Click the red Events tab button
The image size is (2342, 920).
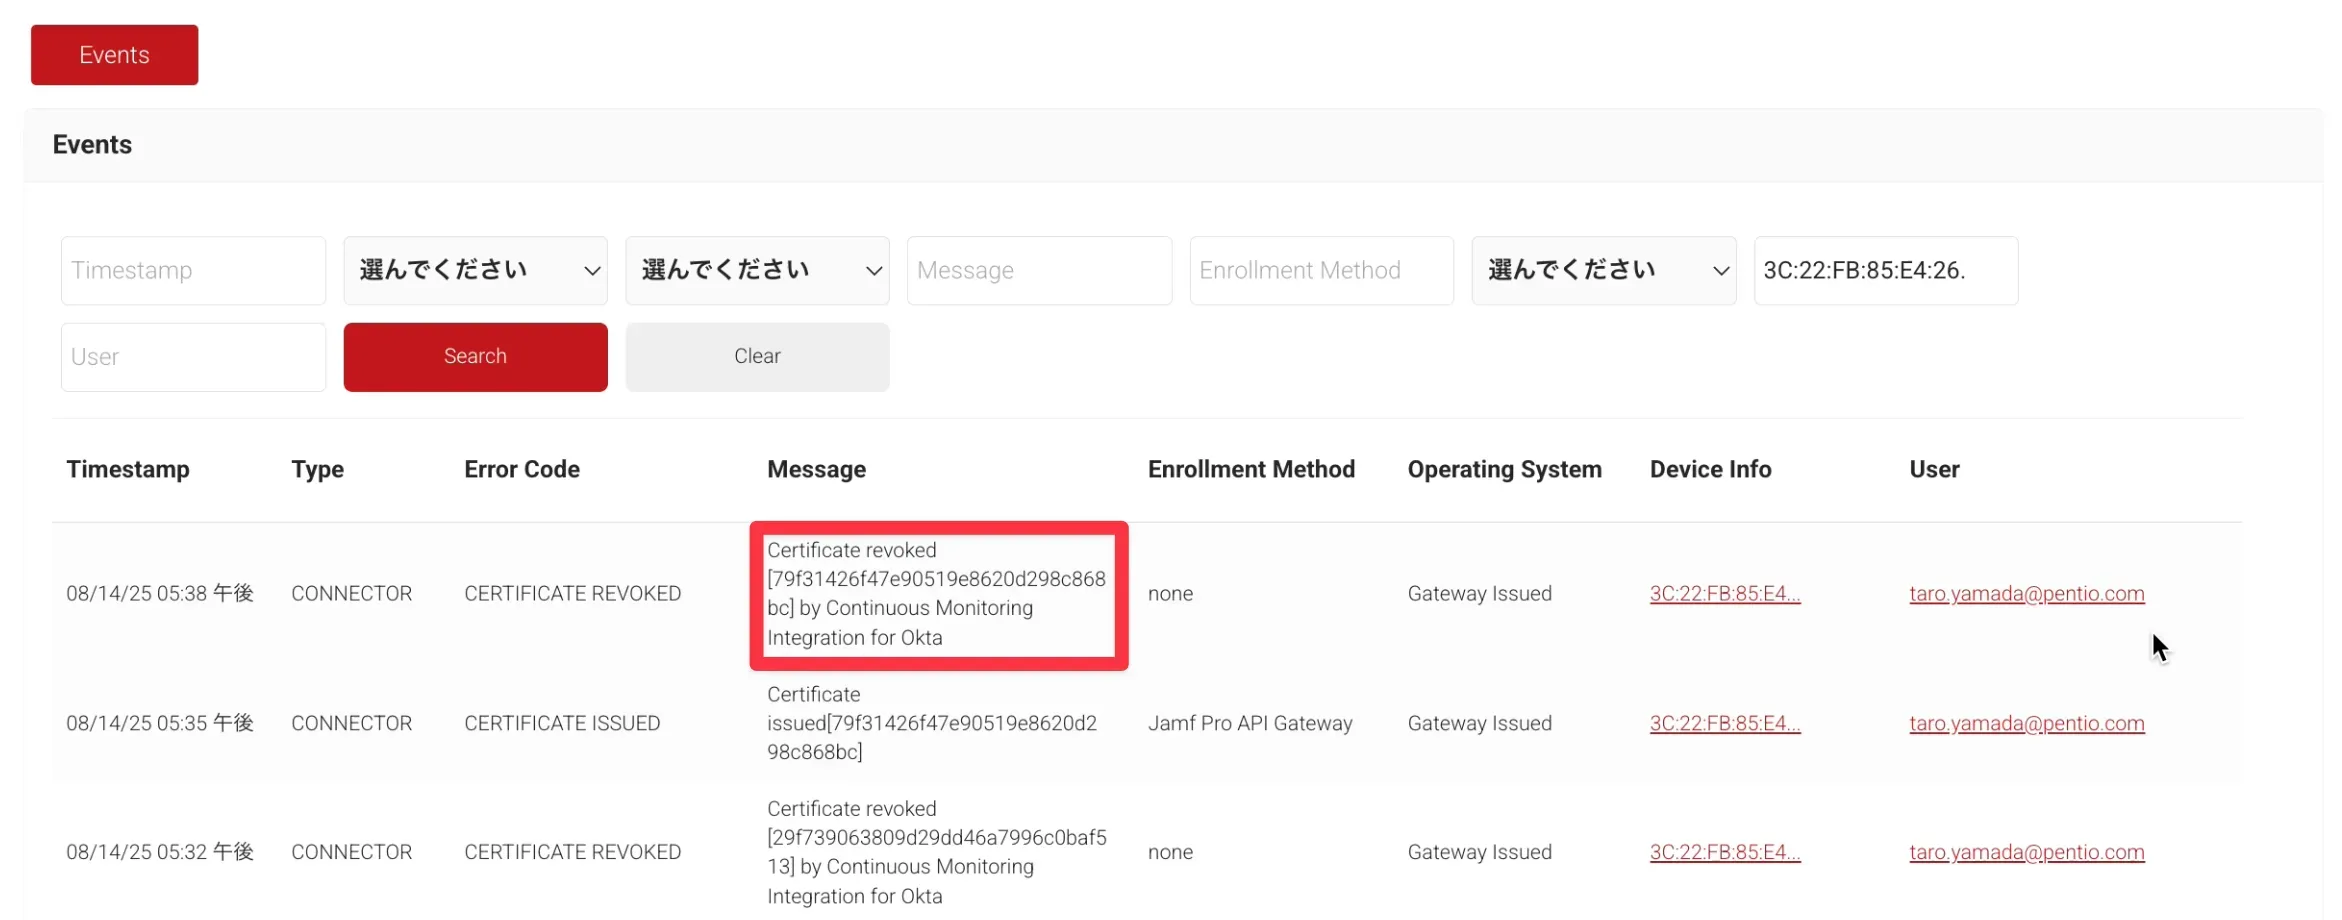tap(114, 55)
